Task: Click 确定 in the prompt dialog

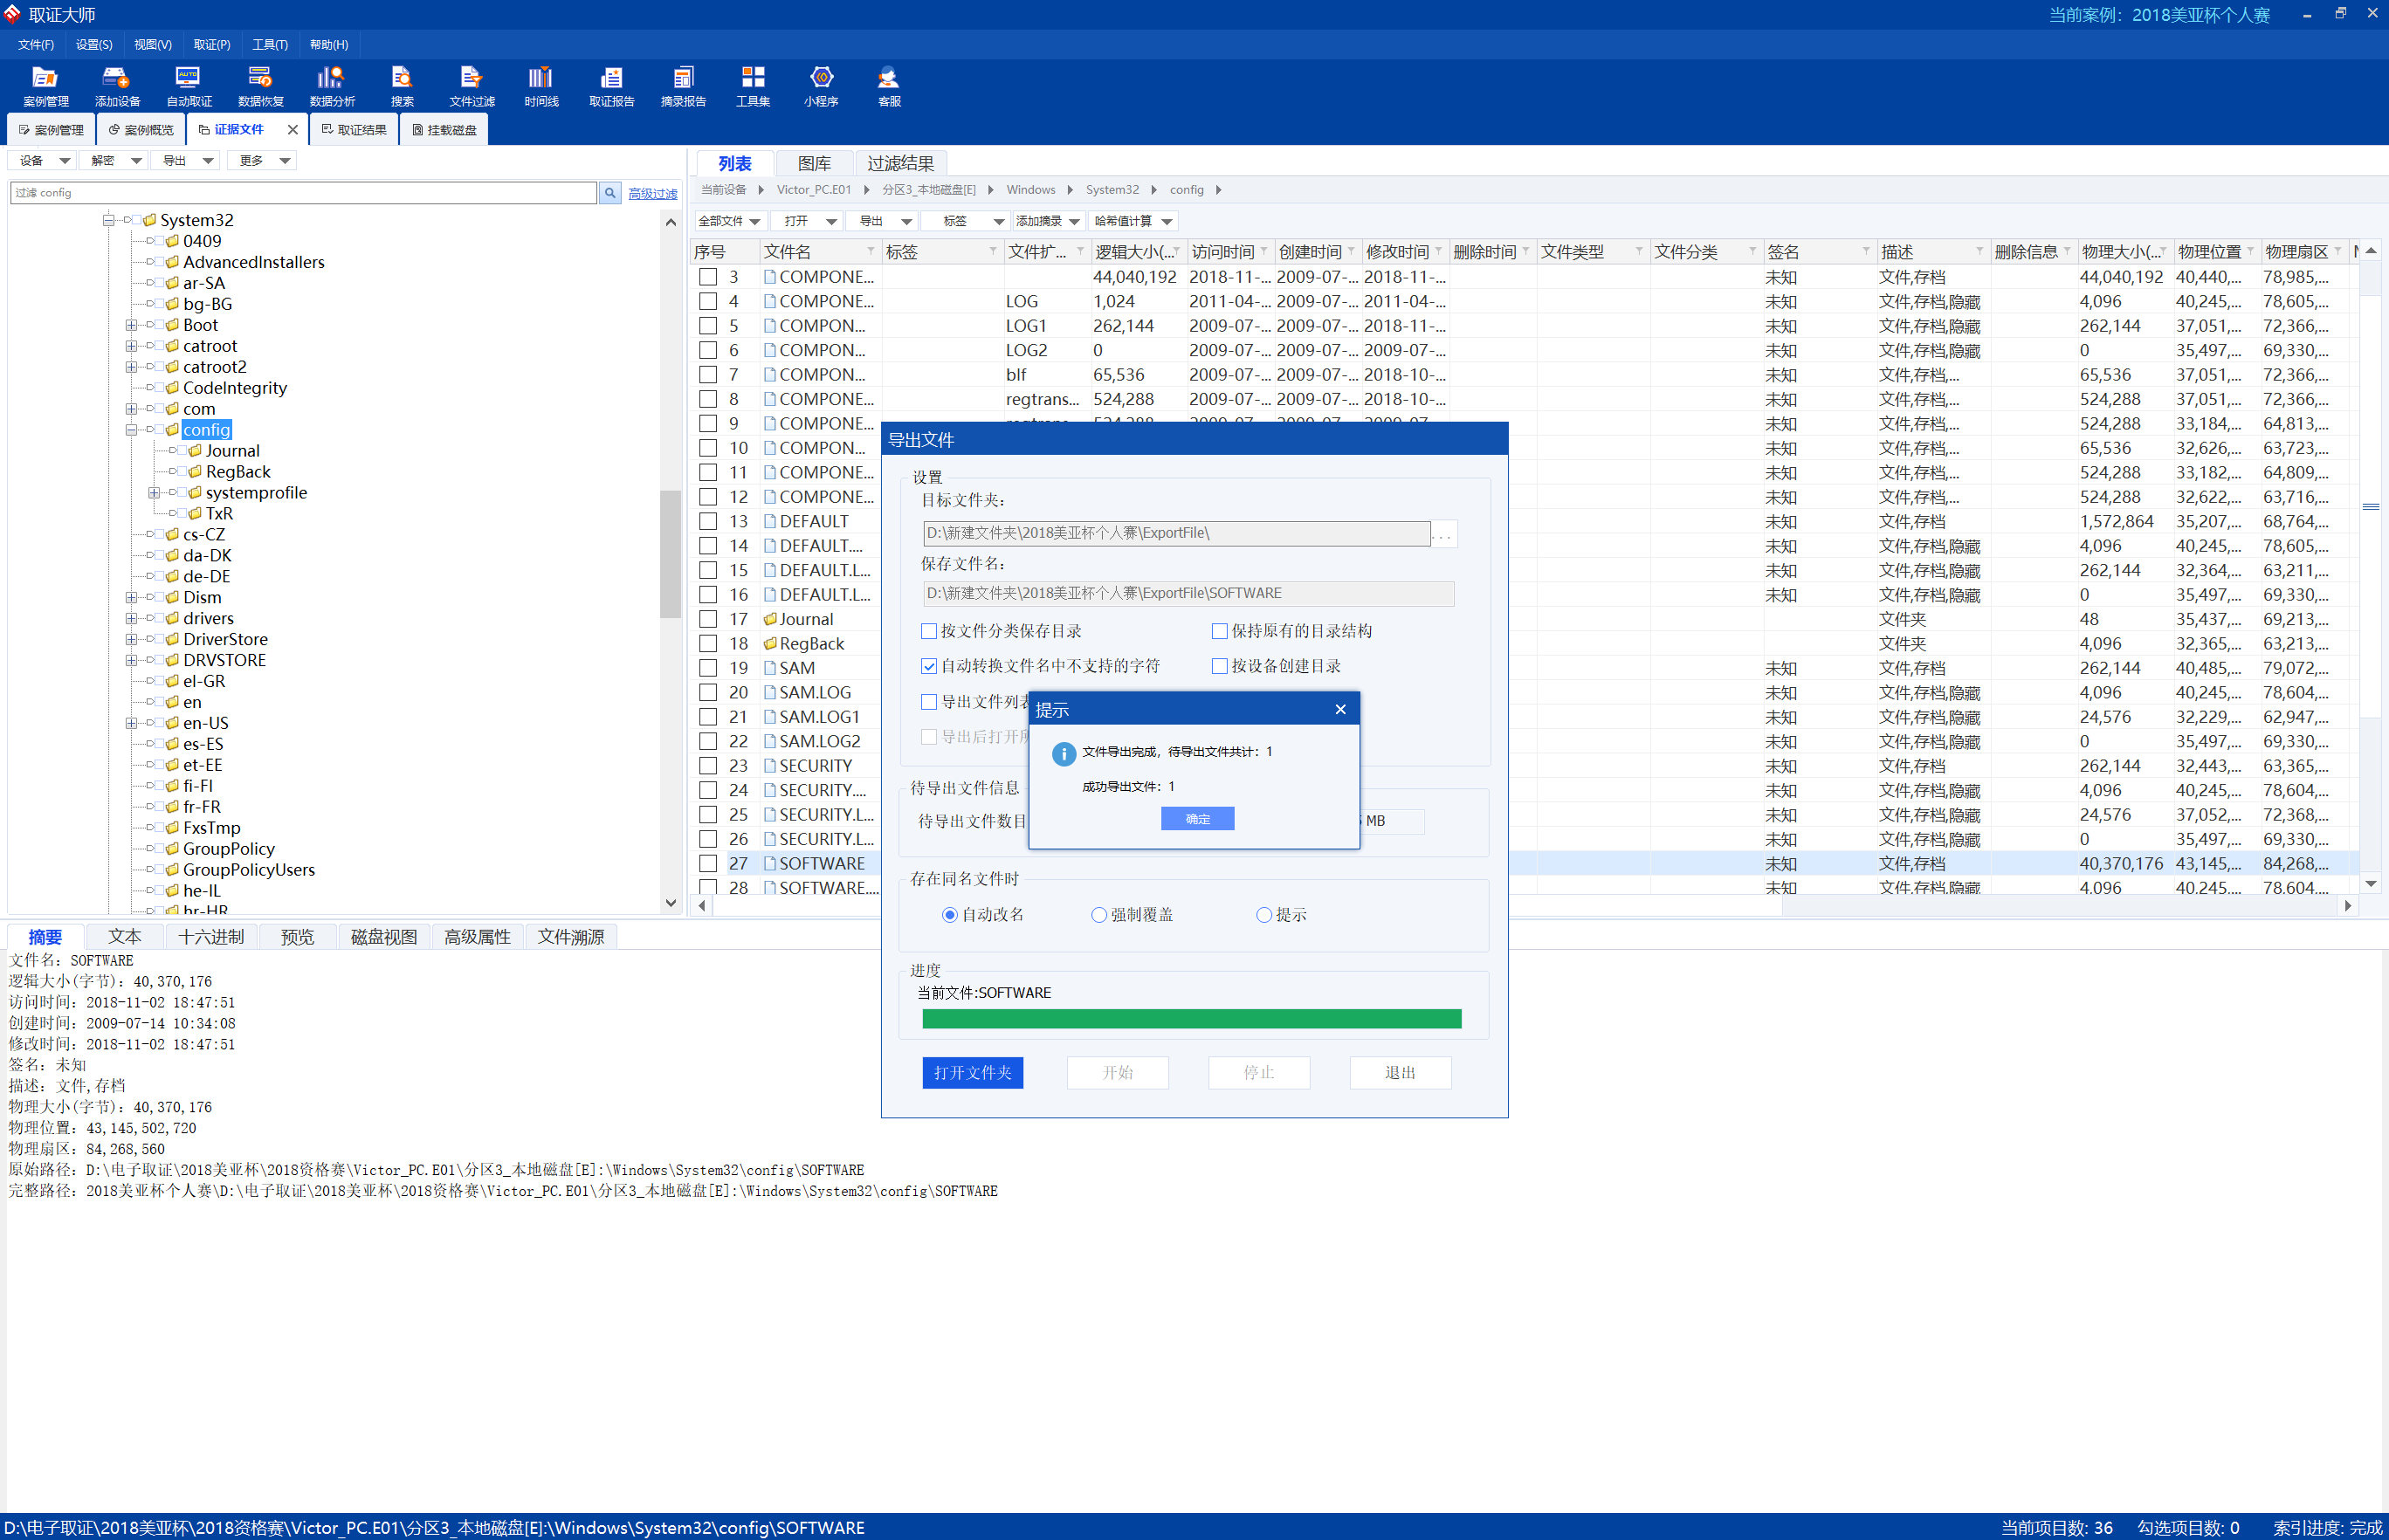Action: tap(1197, 819)
